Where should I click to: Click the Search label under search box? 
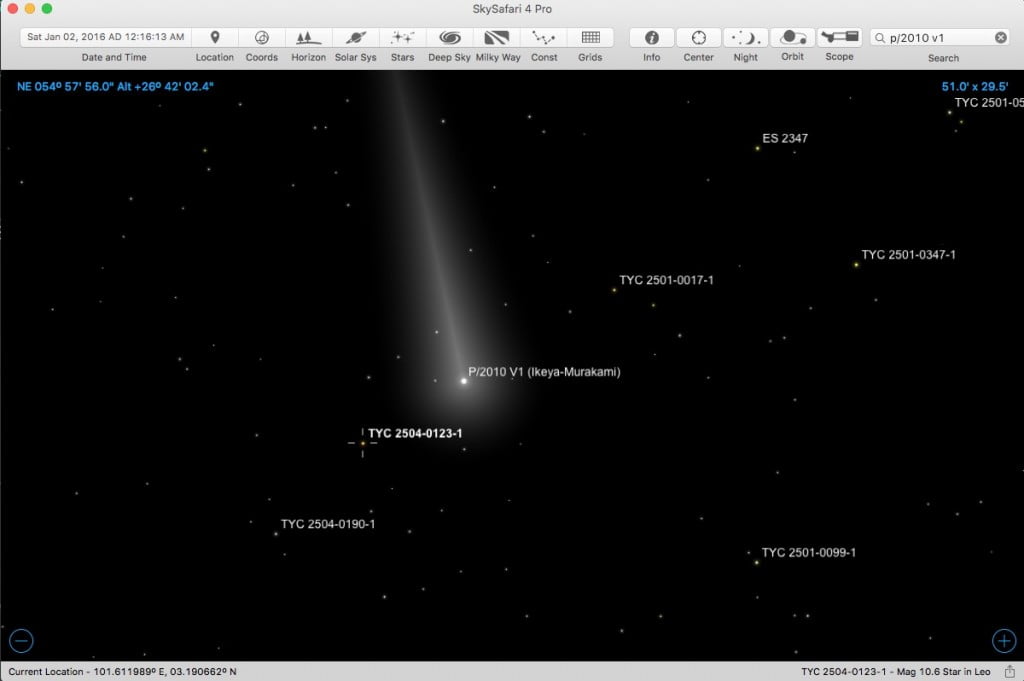[x=944, y=58]
